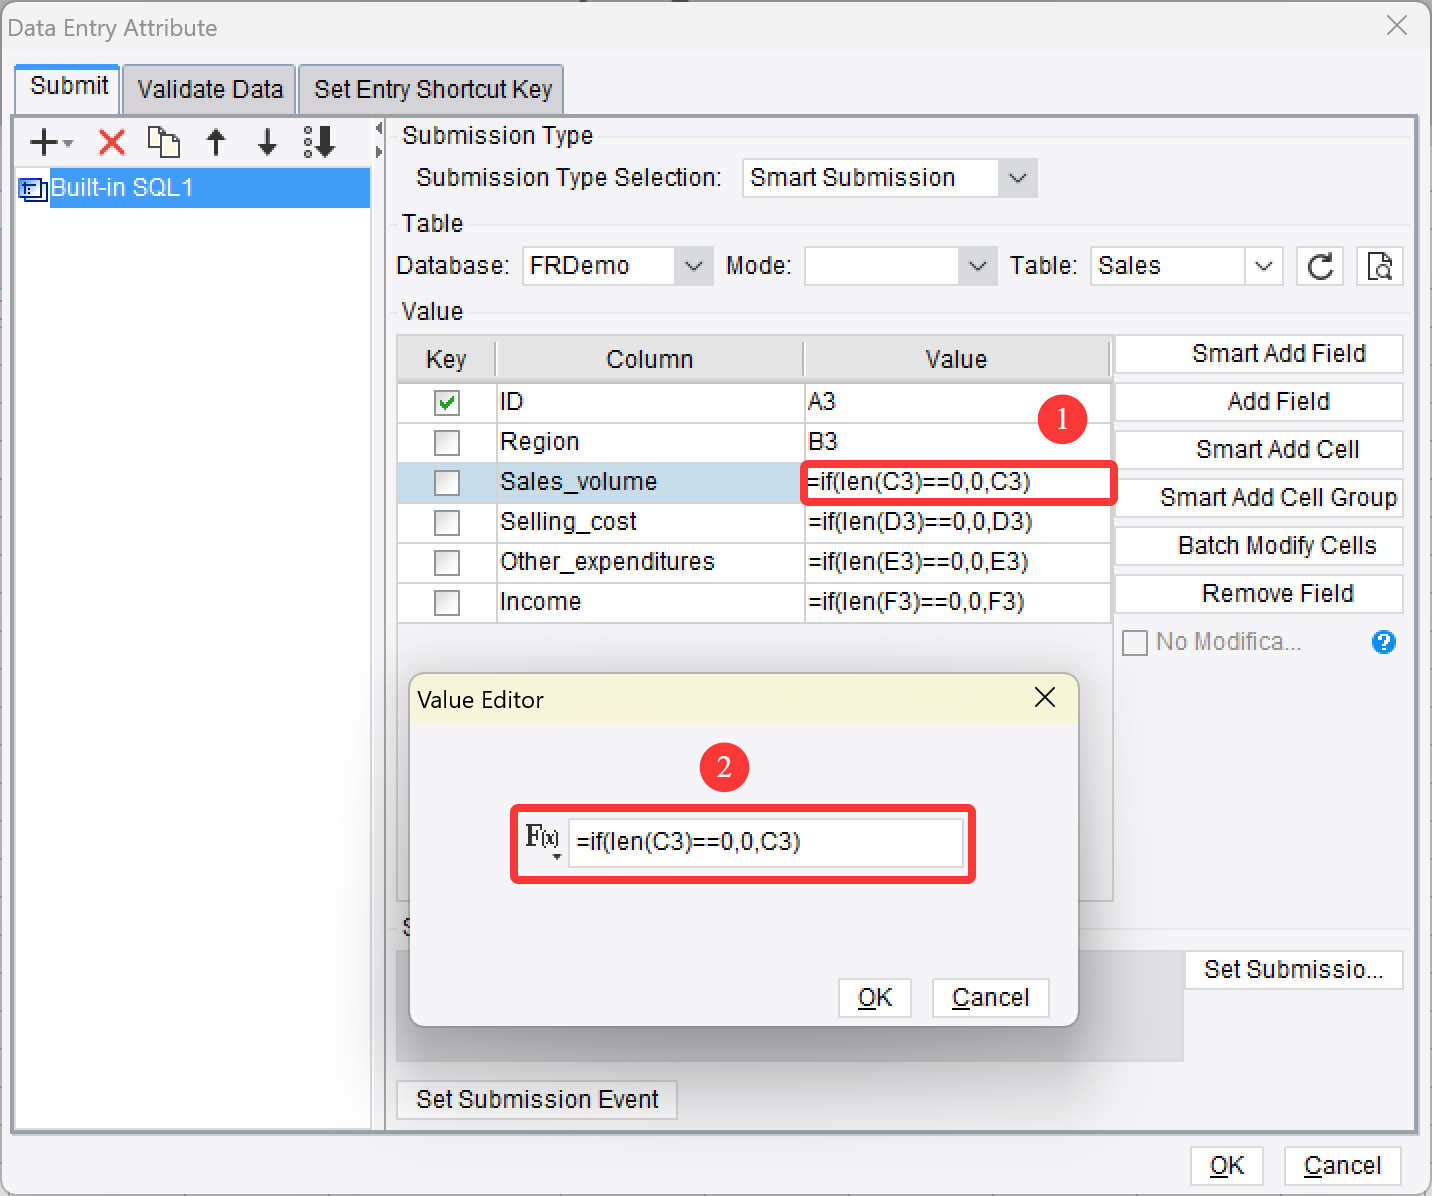Open the Submission Type Selection dropdown
1432x1196 pixels.
(1017, 177)
